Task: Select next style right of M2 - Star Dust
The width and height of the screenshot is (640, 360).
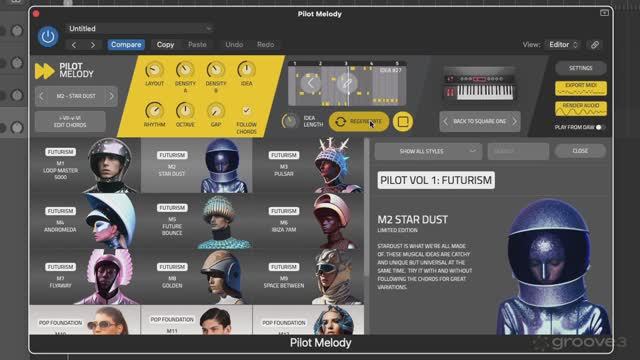Action: tap(111, 96)
